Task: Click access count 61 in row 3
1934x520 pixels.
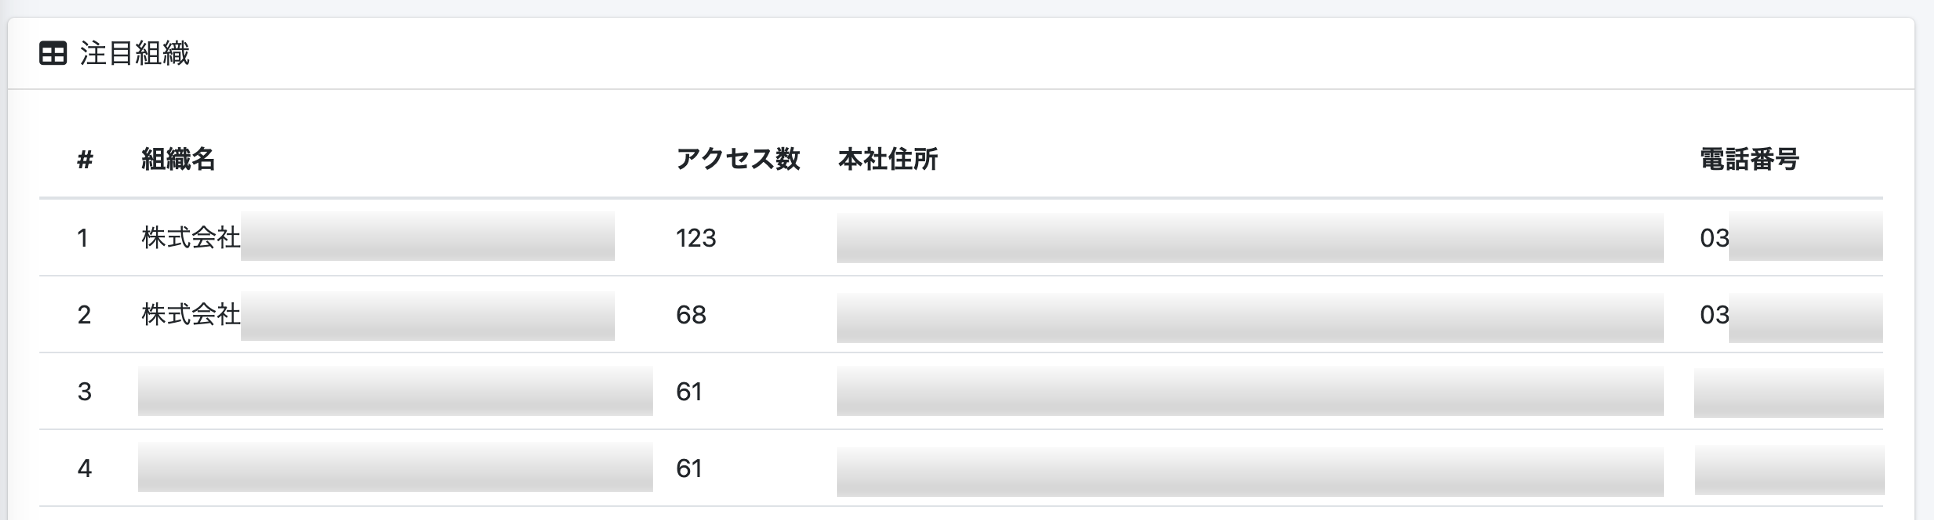Action: click(x=689, y=392)
